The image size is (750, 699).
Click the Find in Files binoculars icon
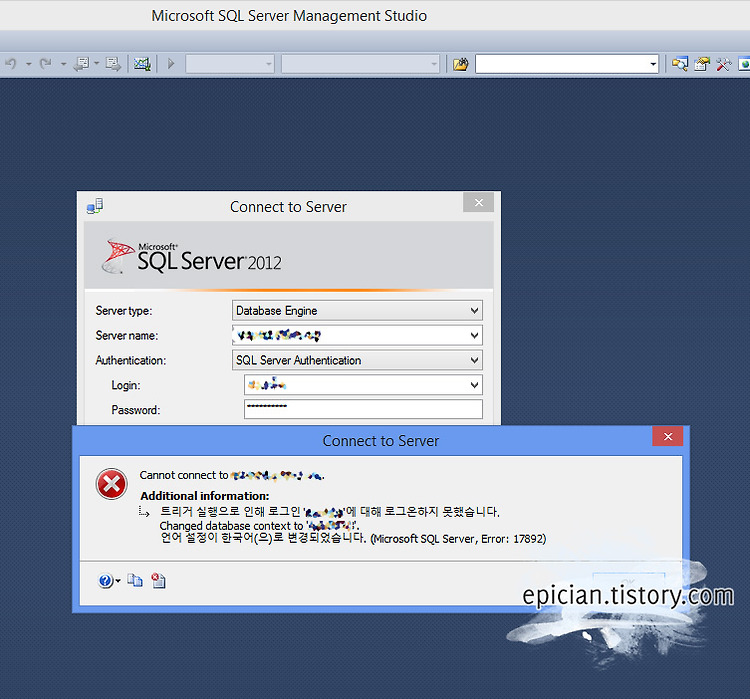click(461, 64)
